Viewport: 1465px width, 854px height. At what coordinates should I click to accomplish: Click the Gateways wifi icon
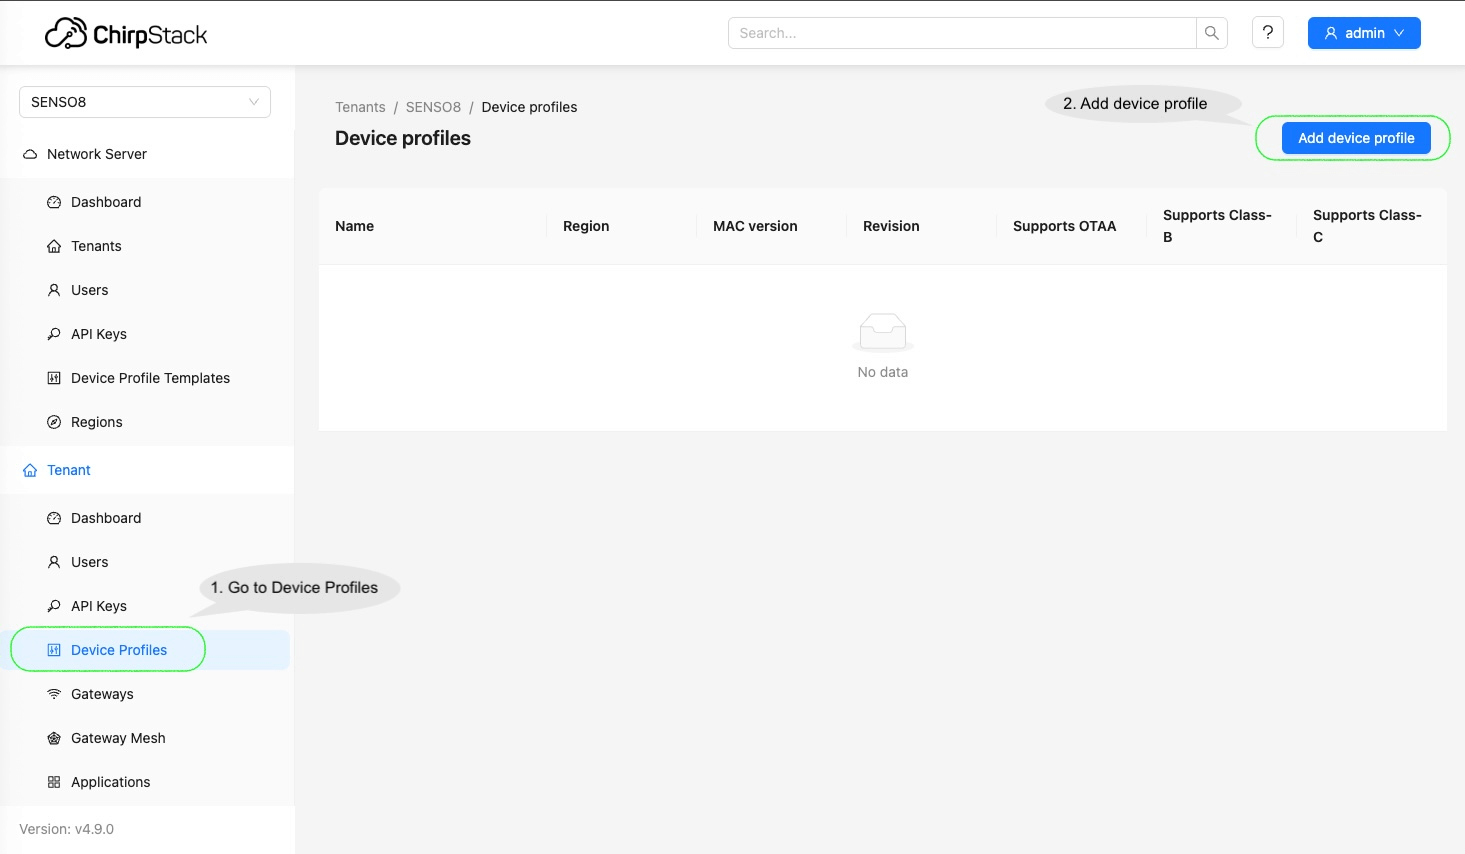(x=54, y=694)
